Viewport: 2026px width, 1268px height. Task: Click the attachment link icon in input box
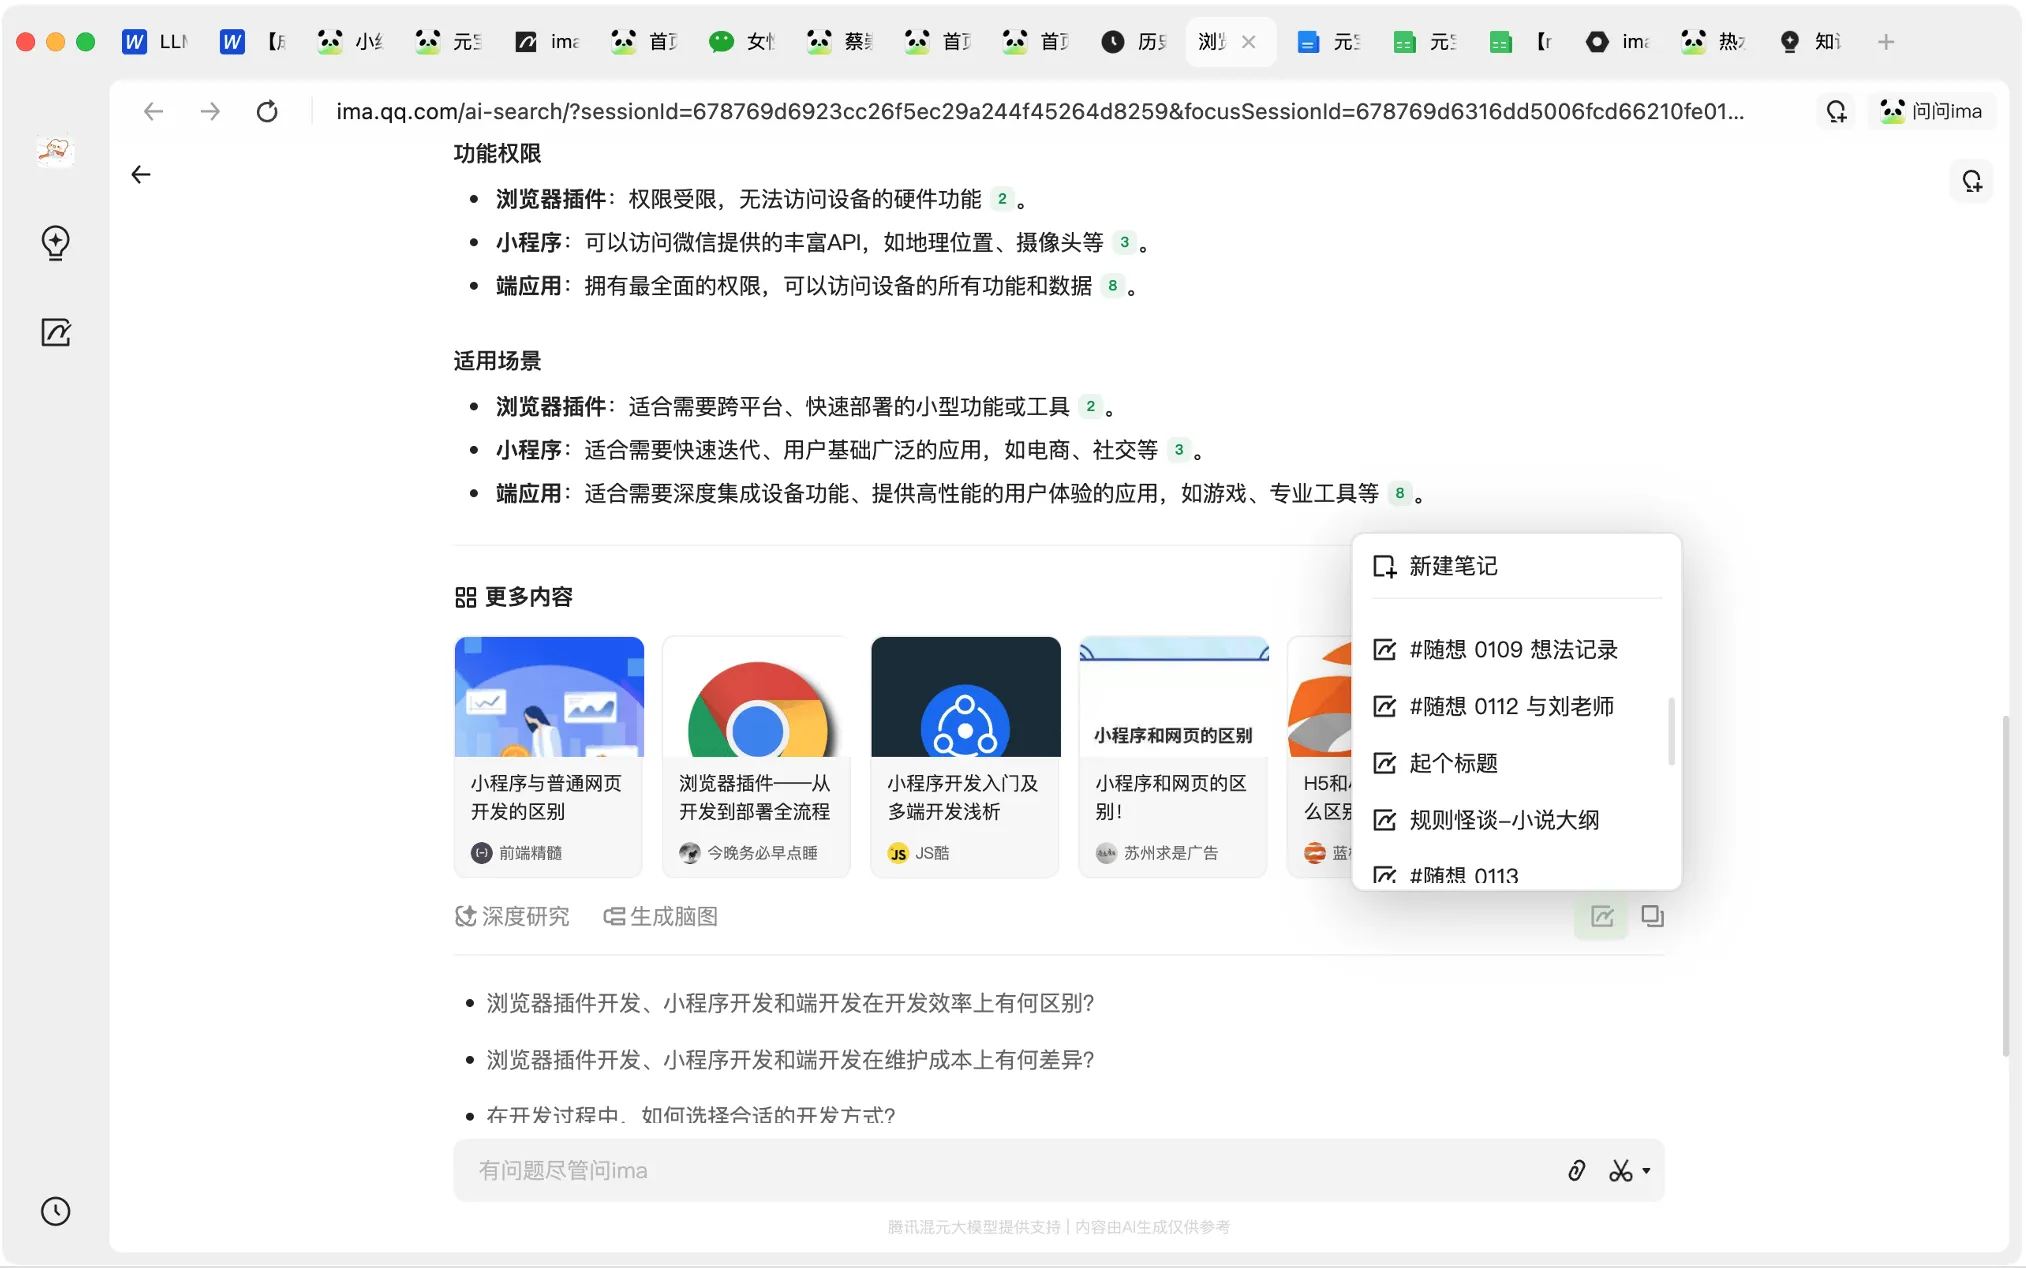1577,1170
